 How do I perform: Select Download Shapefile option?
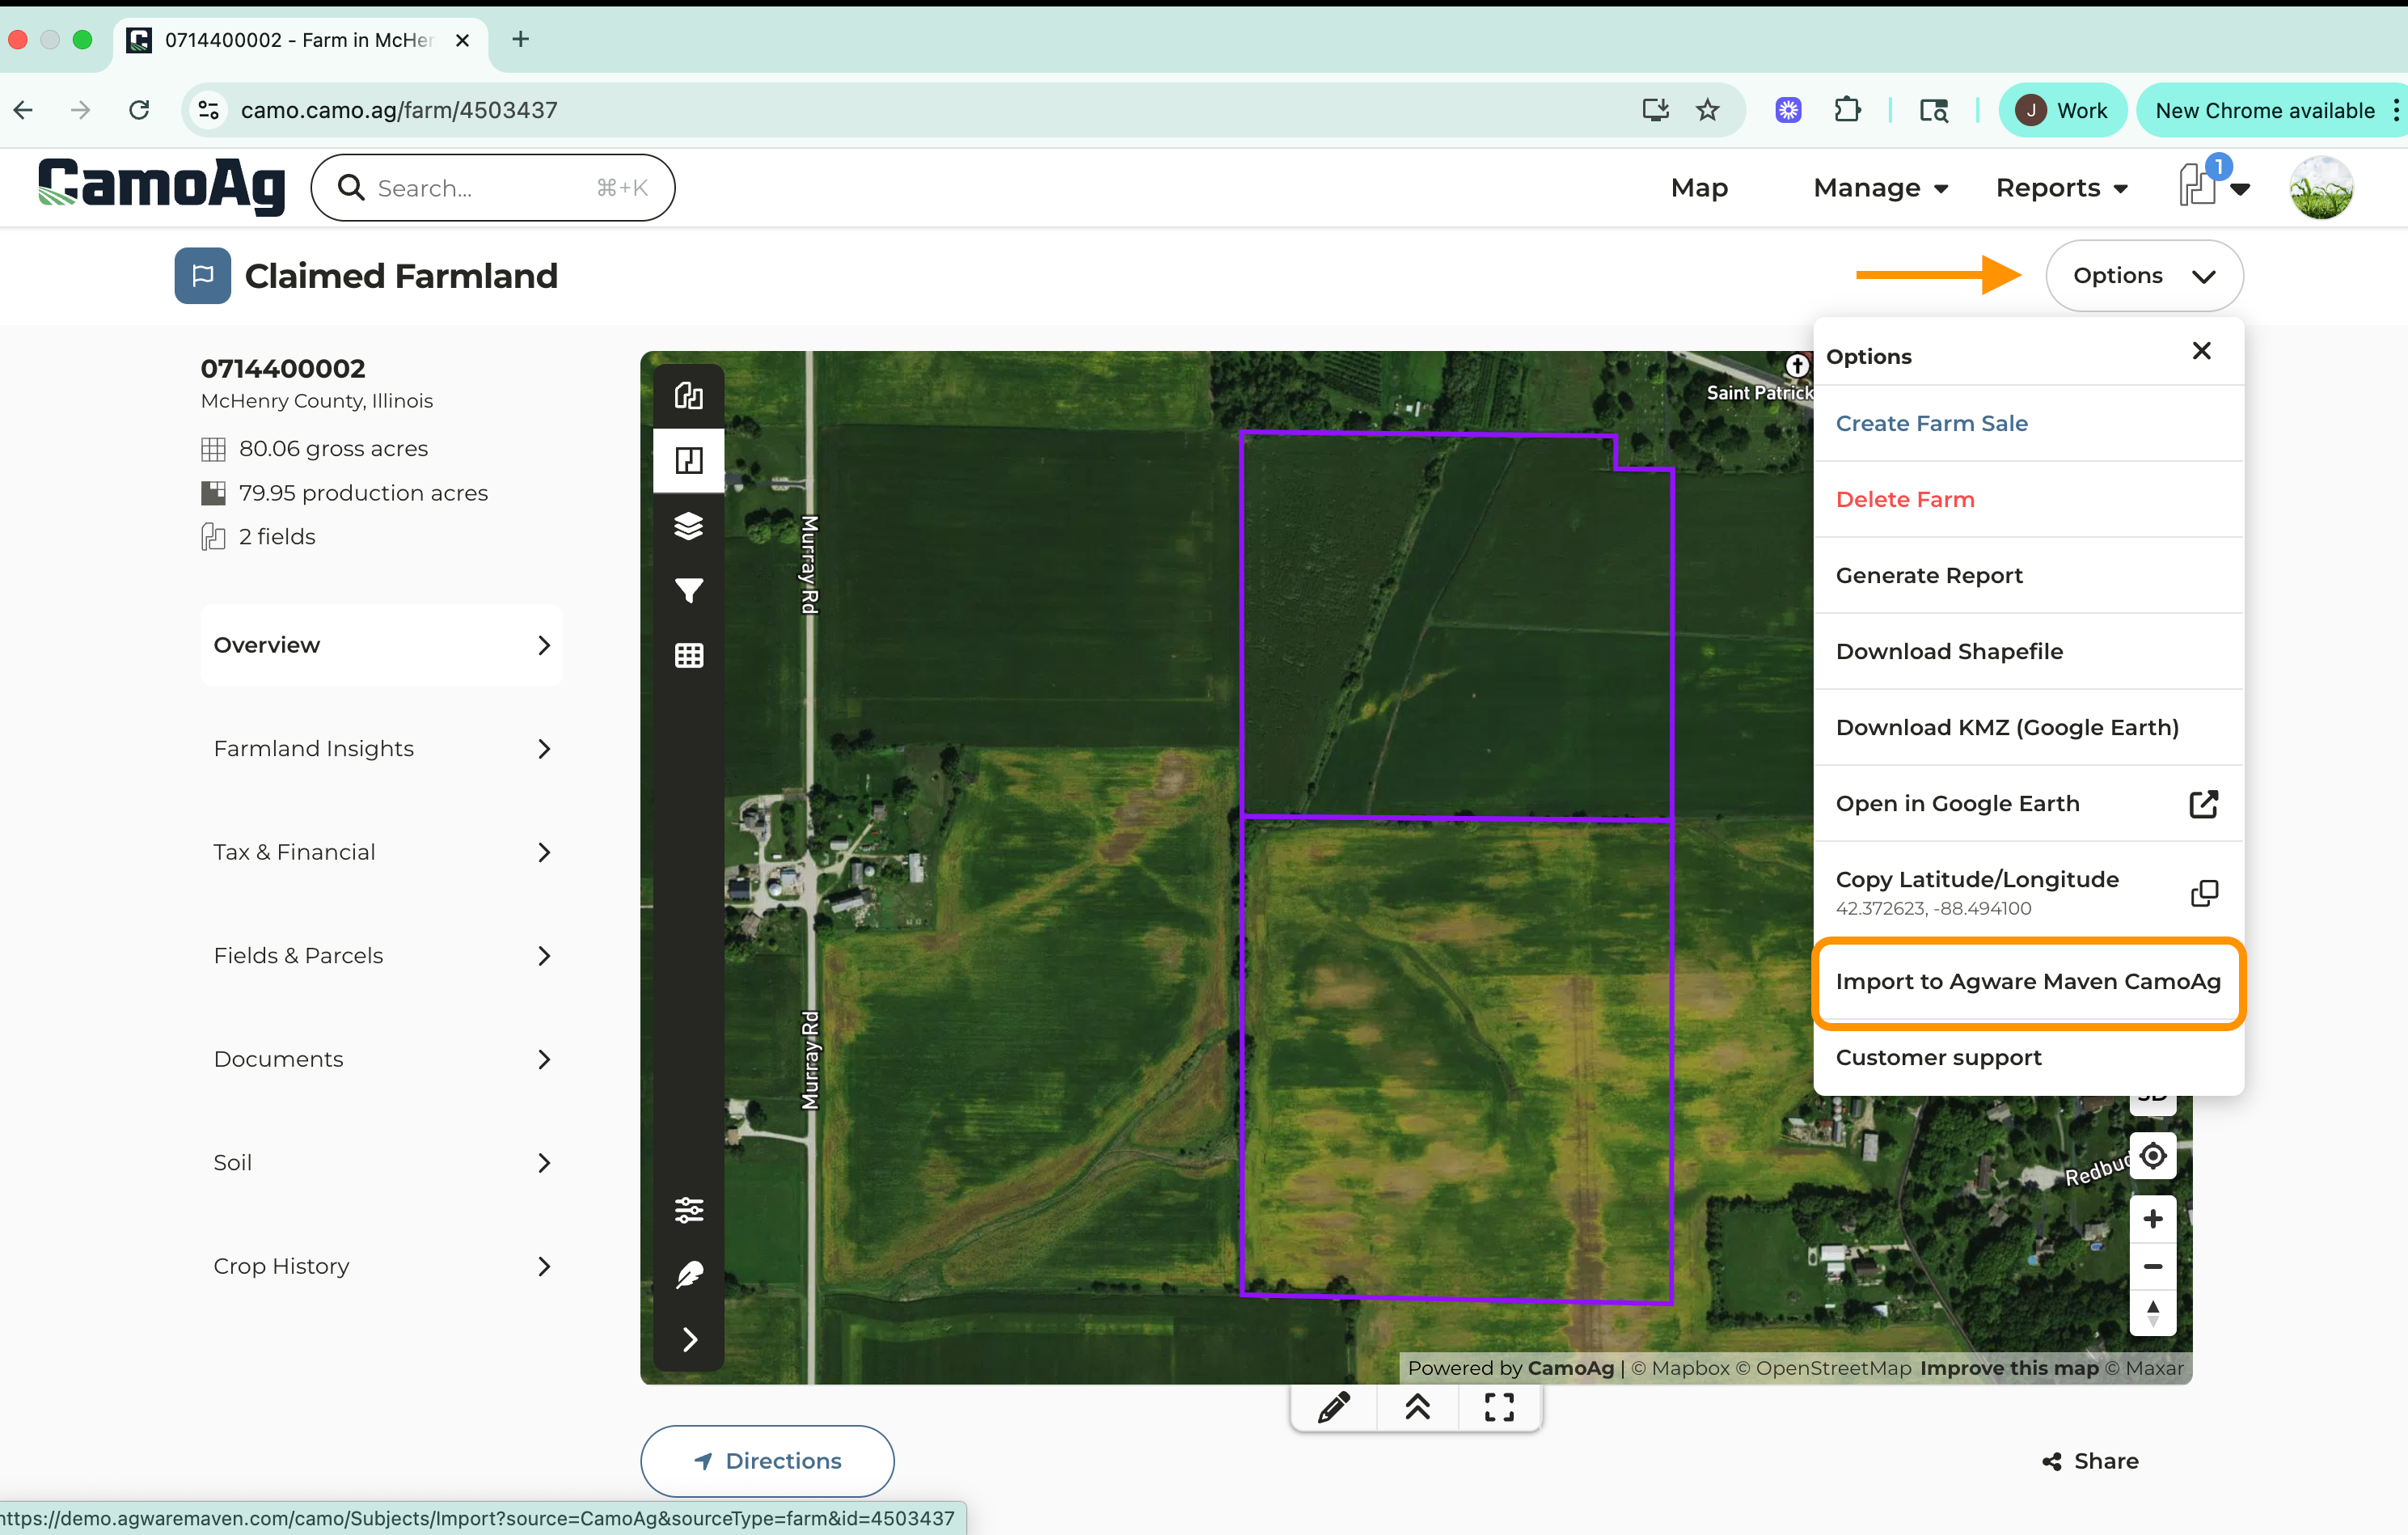click(2028, 651)
